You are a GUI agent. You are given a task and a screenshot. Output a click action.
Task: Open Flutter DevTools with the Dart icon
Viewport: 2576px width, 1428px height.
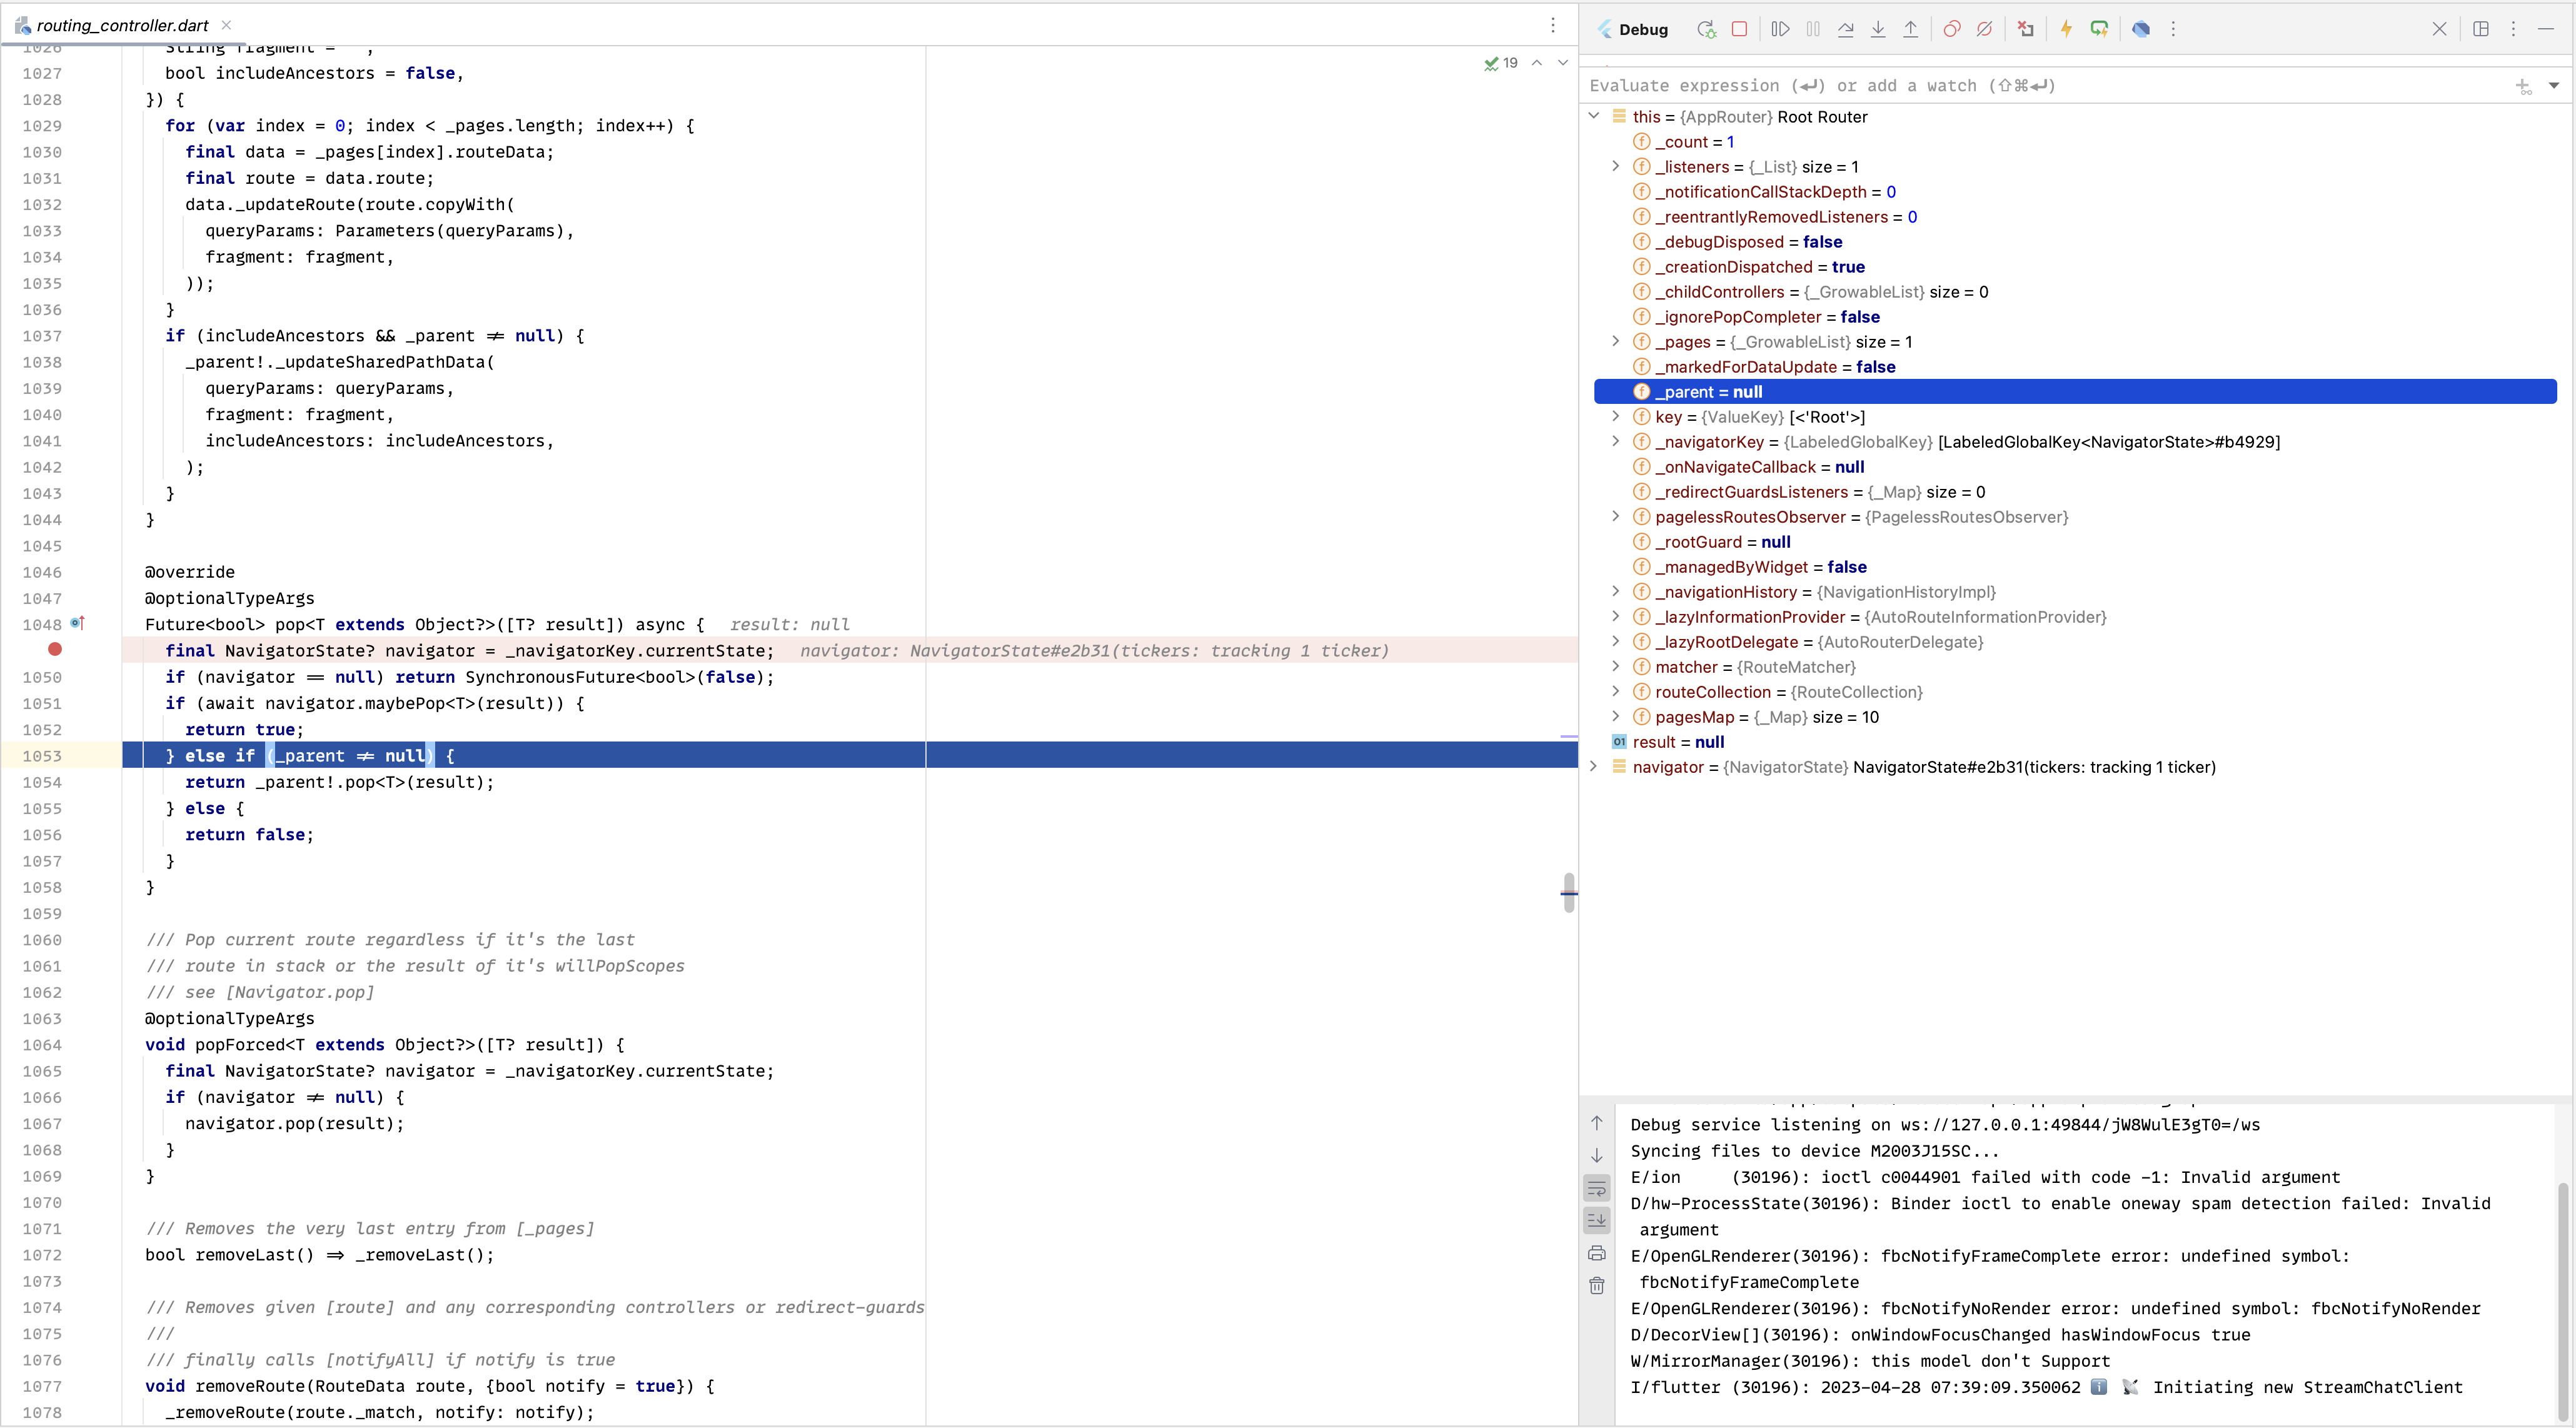[x=2141, y=29]
